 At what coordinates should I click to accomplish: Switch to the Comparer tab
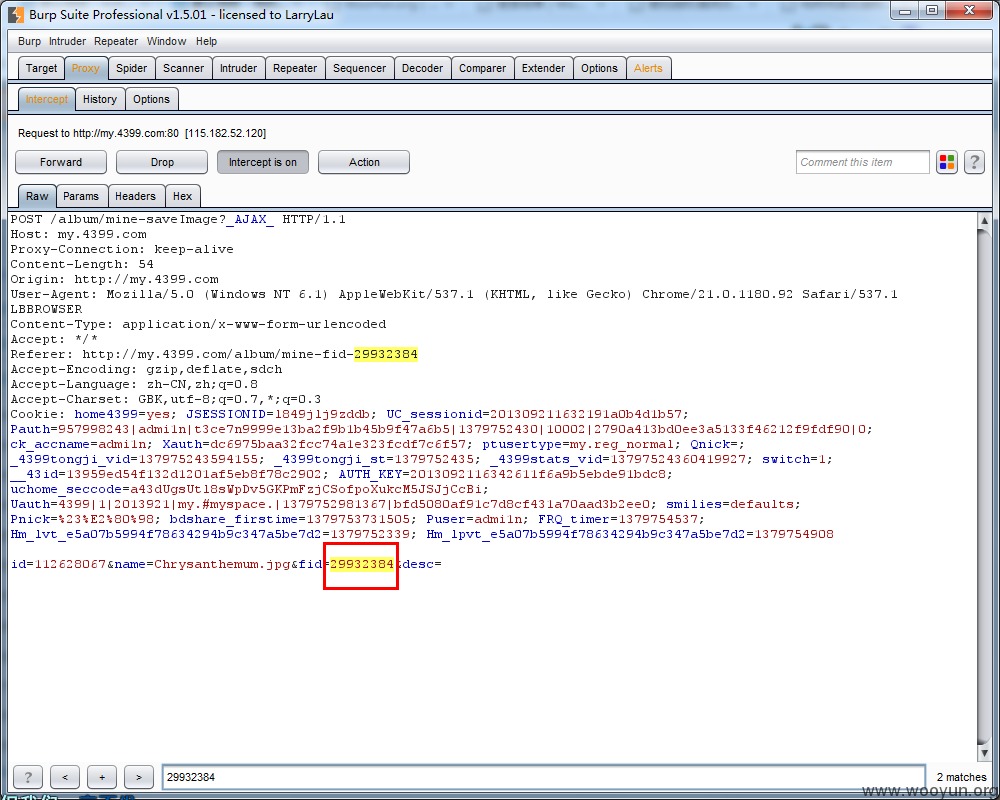[482, 68]
